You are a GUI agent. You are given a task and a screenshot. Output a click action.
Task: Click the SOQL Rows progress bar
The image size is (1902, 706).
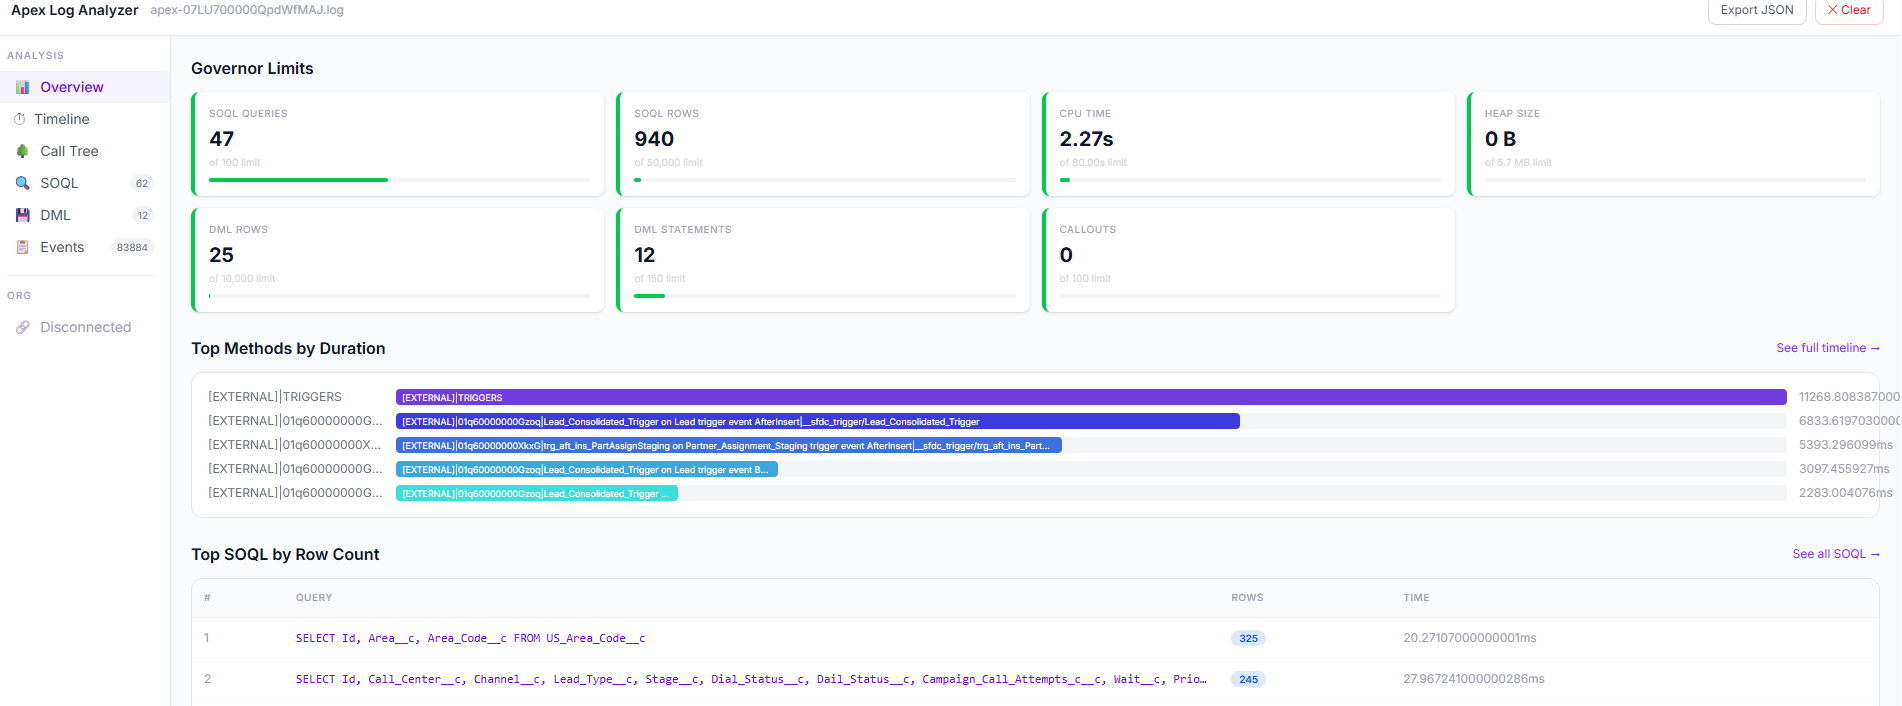[x=825, y=180]
